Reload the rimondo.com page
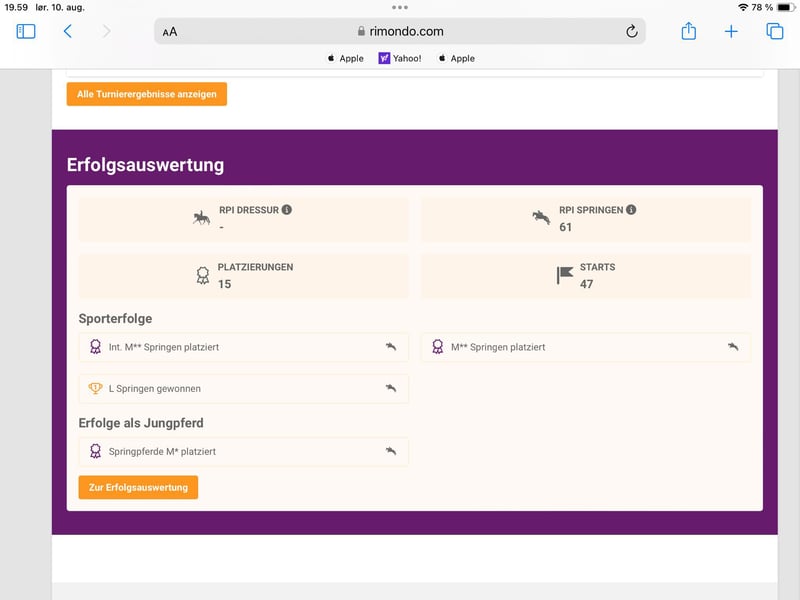This screenshot has height=600, width=800. tap(631, 32)
